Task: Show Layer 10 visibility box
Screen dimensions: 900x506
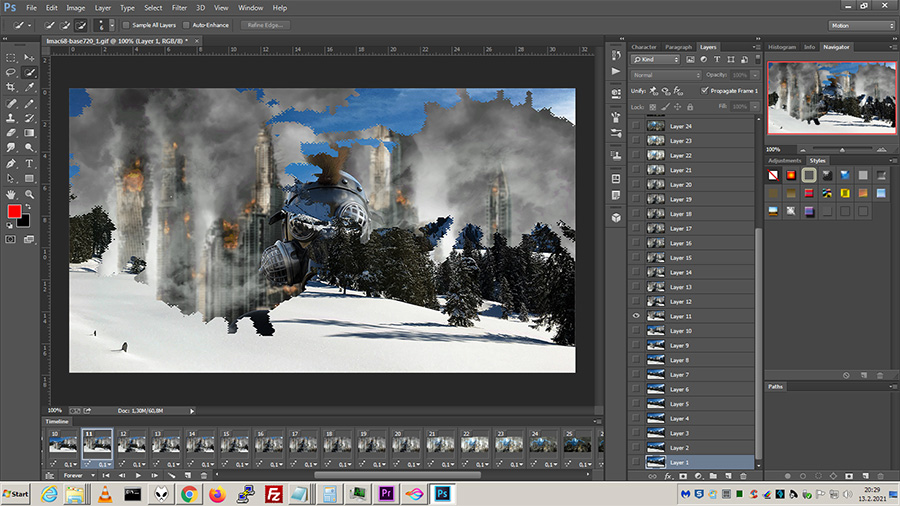Action: click(636, 330)
